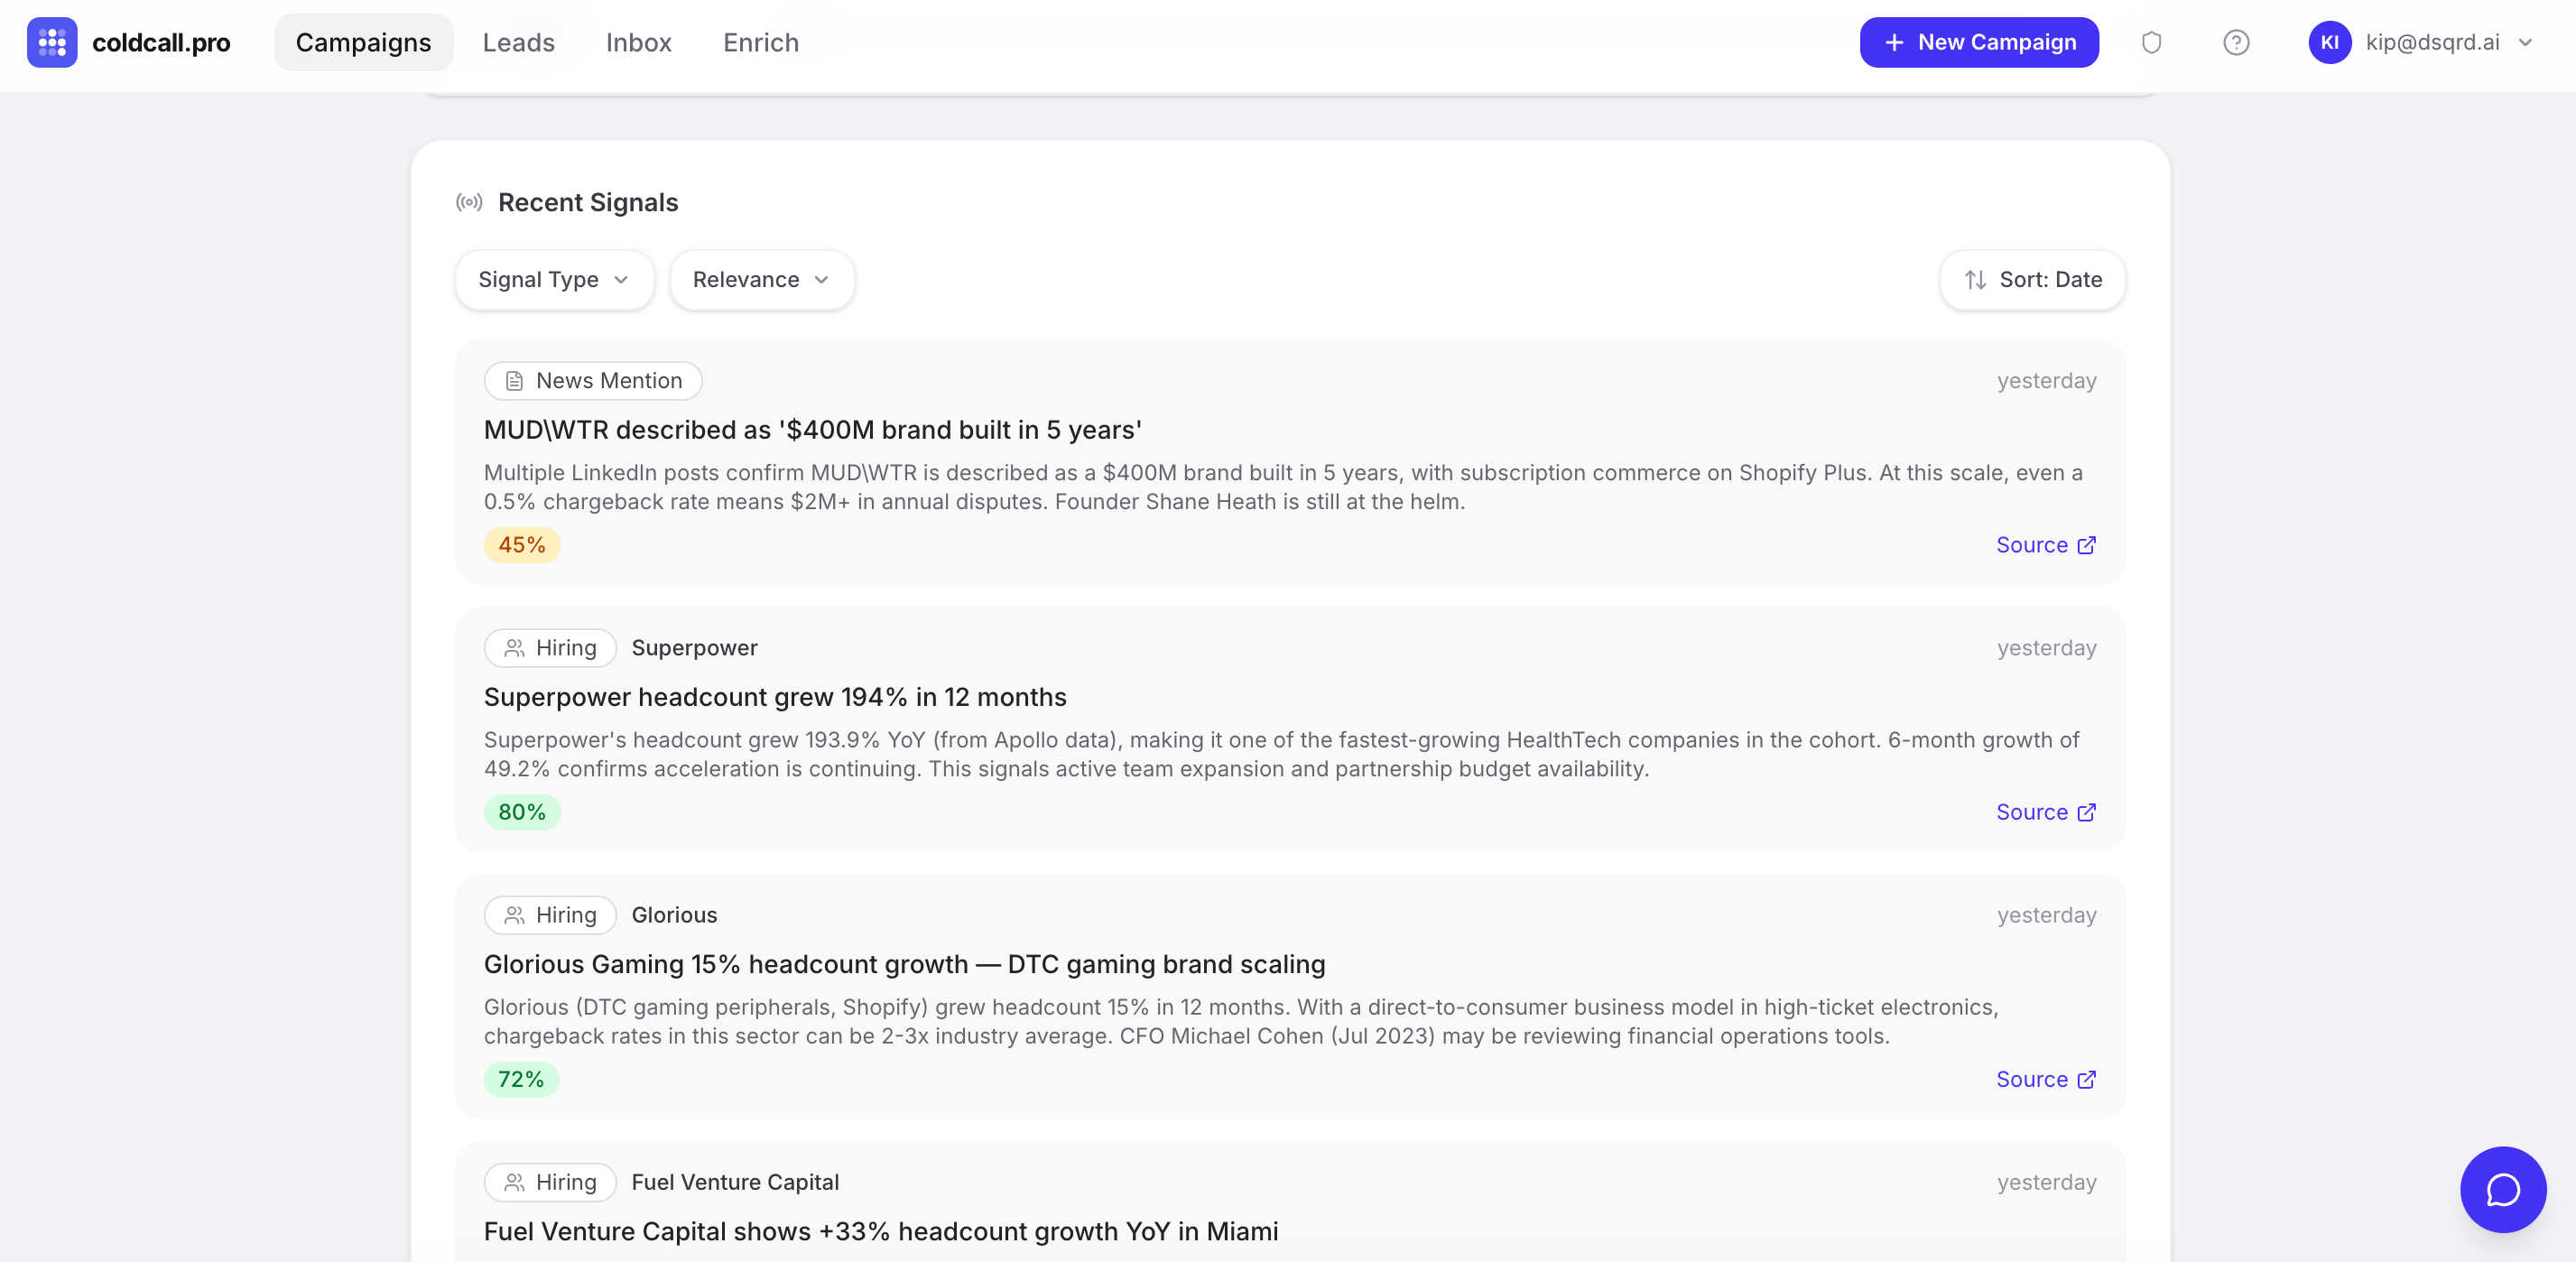Click News Mention document icon
The image size is (2576, 1262).
point(514,381)
